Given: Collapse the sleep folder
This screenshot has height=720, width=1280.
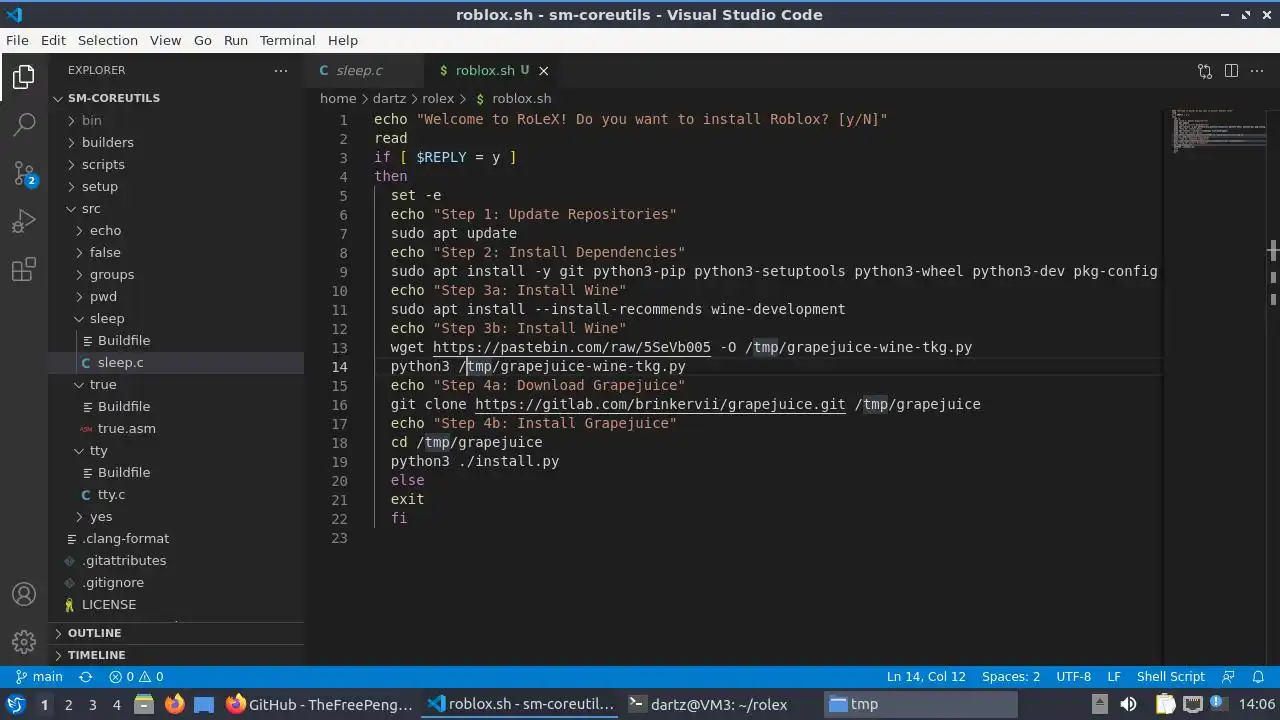Looking at the screenshot, I should (x=176, y=318).
